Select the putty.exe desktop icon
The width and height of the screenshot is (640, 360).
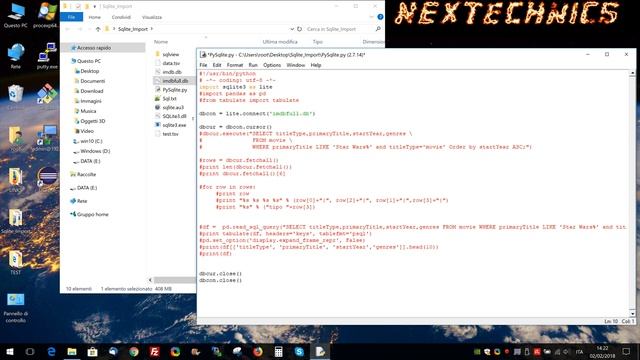click(x=47, y=56)
